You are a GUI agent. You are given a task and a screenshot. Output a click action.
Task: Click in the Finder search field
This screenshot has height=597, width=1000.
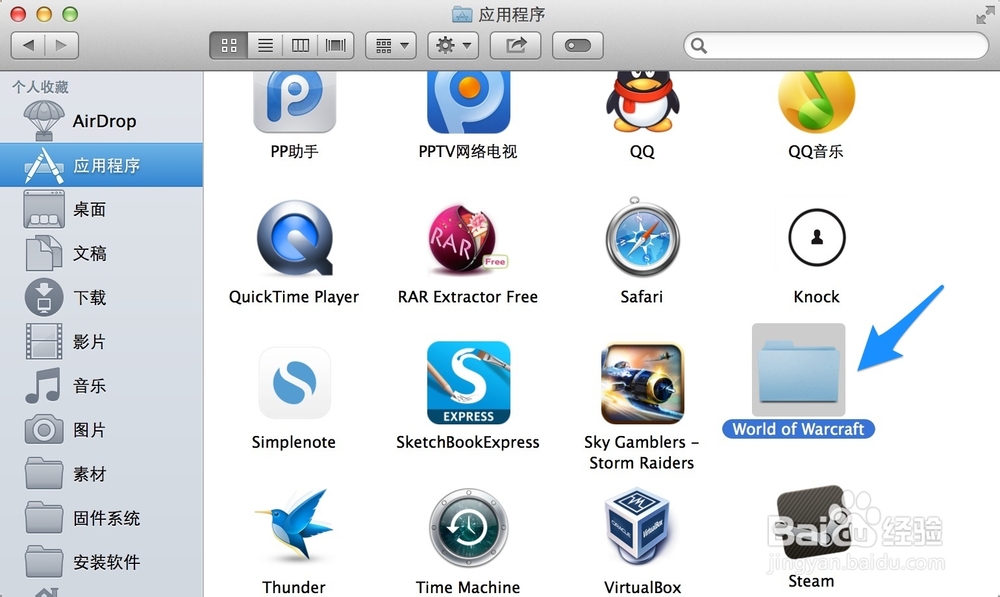836,46
